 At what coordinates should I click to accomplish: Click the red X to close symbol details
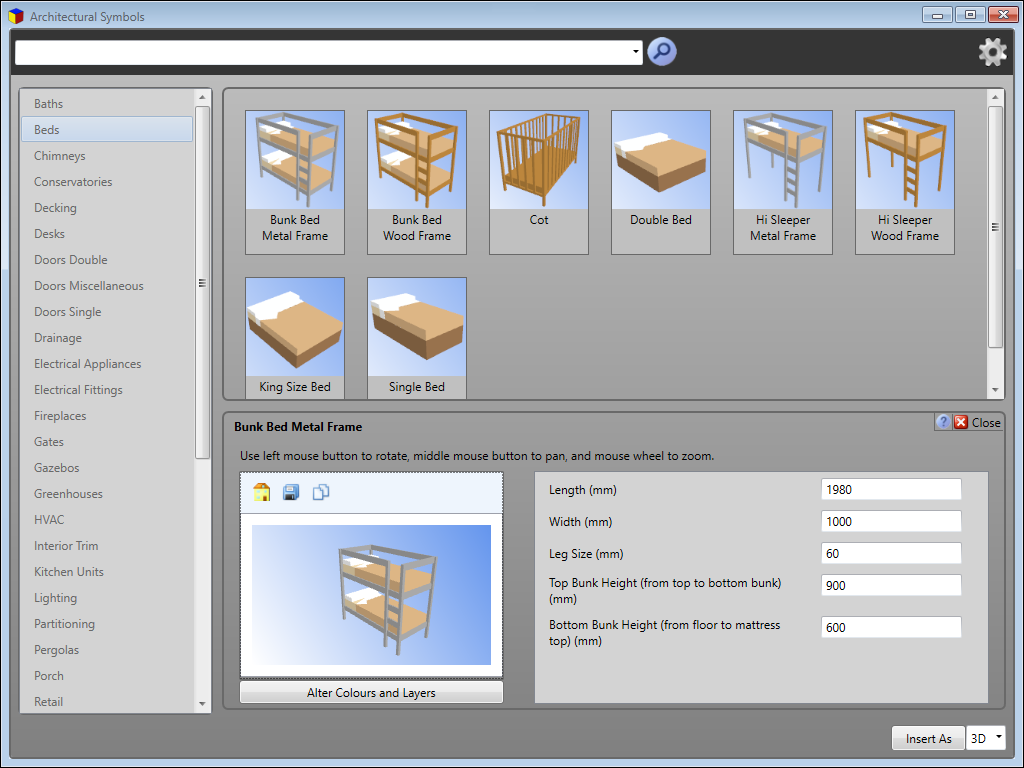click(959, 422)
